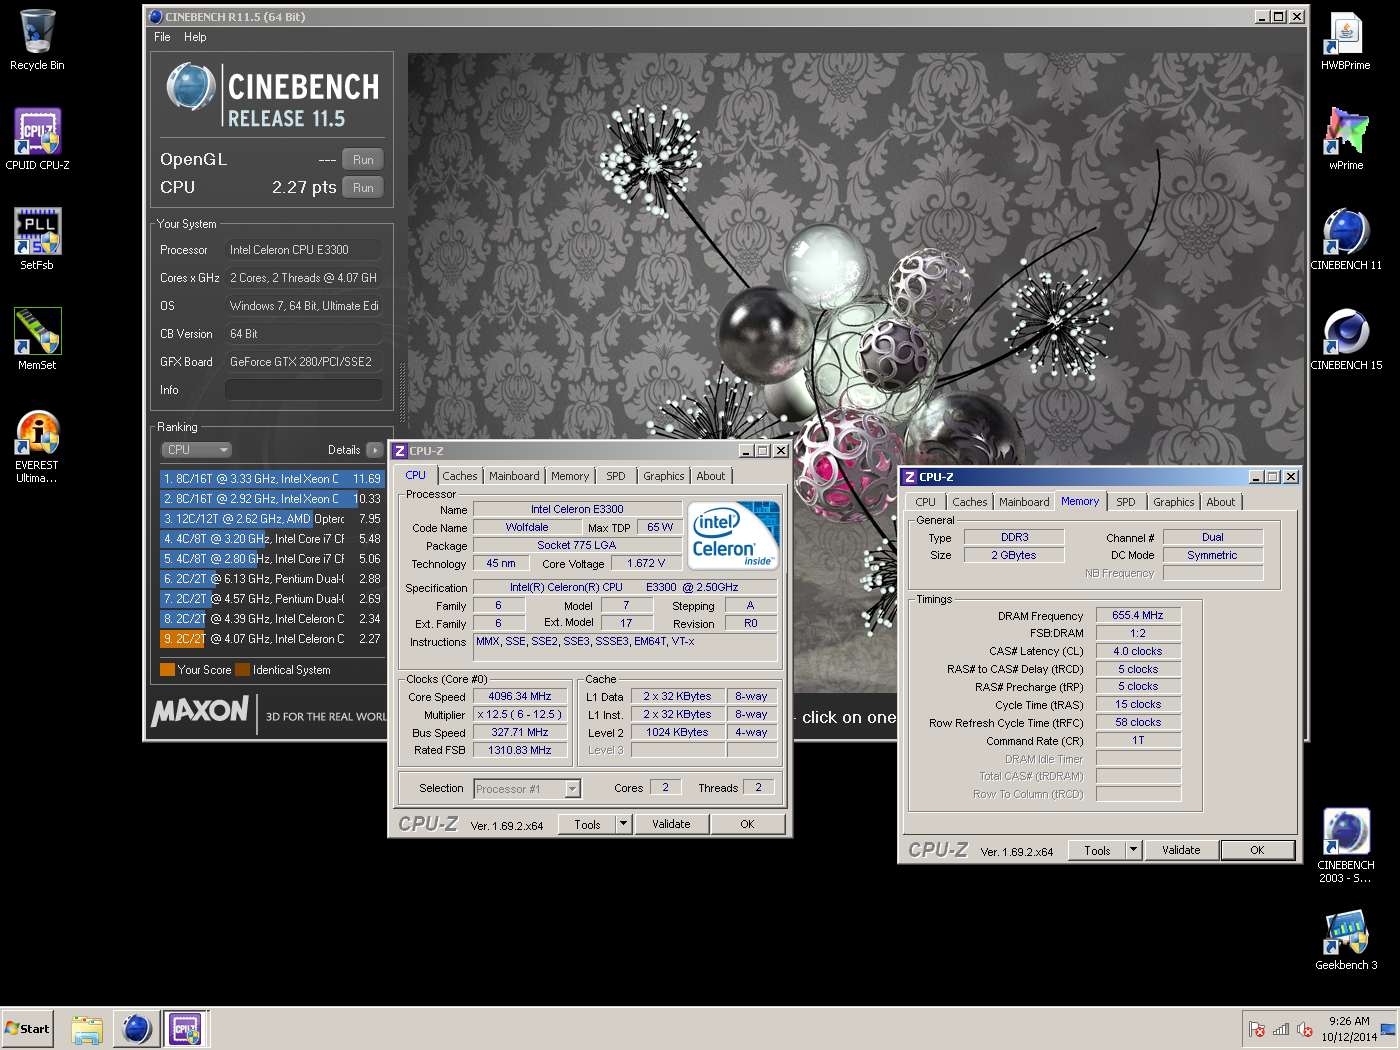Click the Intel Celeron inside logo
This screenshot has width=1400, height=1050.
click(734, 535)
